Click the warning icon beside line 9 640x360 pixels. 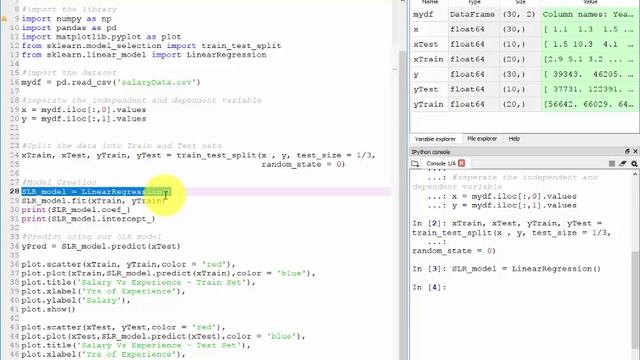(4, 18)
